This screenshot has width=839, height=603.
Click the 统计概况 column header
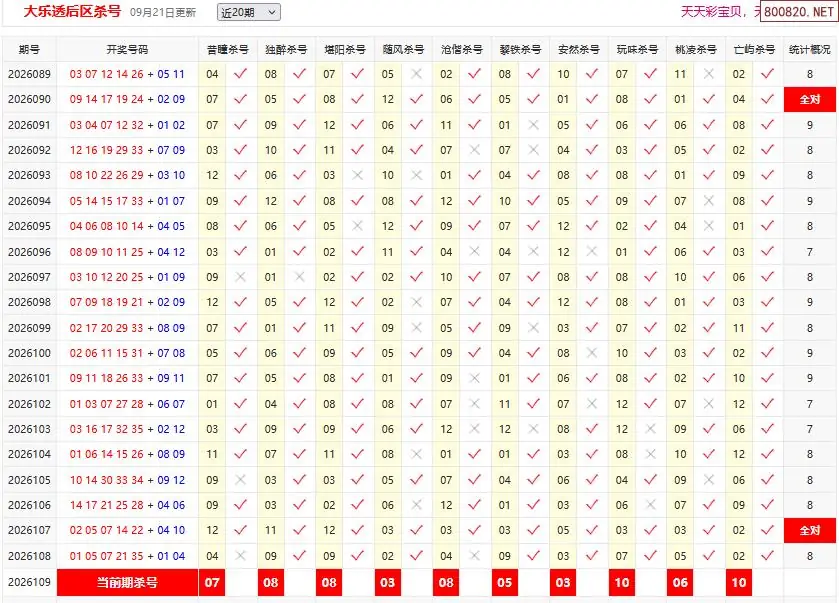pos(810,50)
